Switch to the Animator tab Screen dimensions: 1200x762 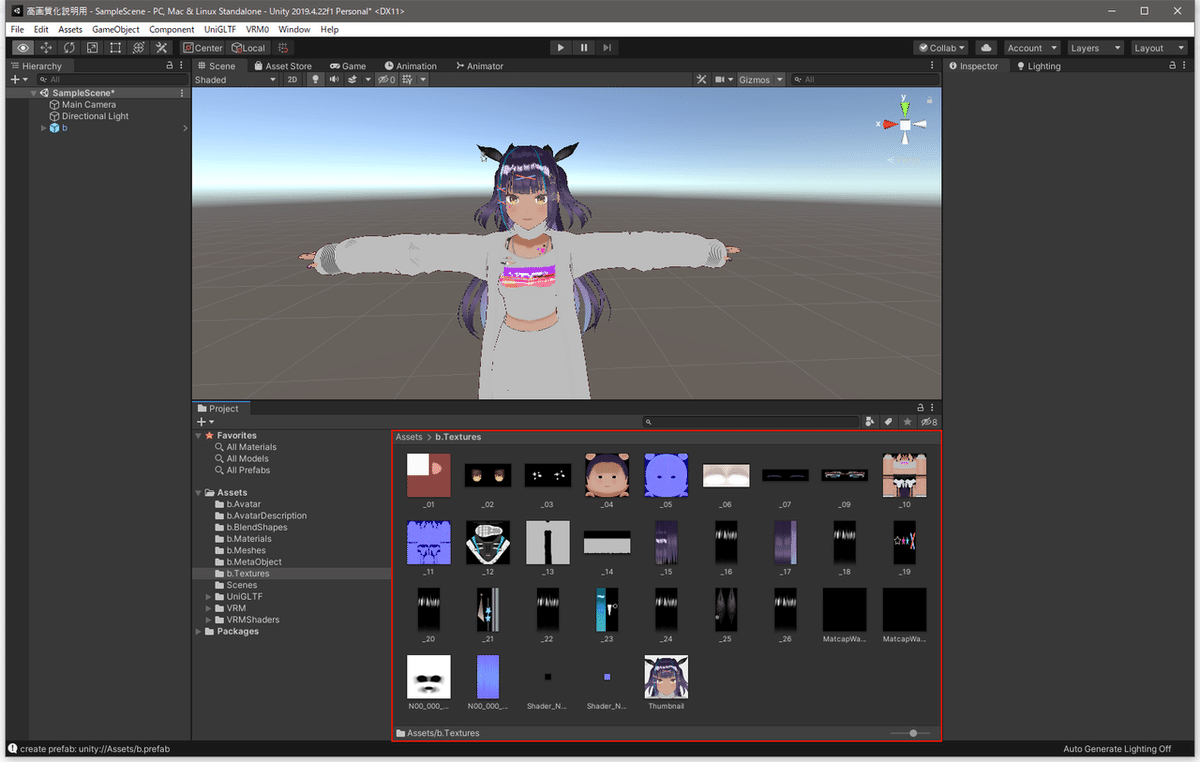(x=479, y=66)
